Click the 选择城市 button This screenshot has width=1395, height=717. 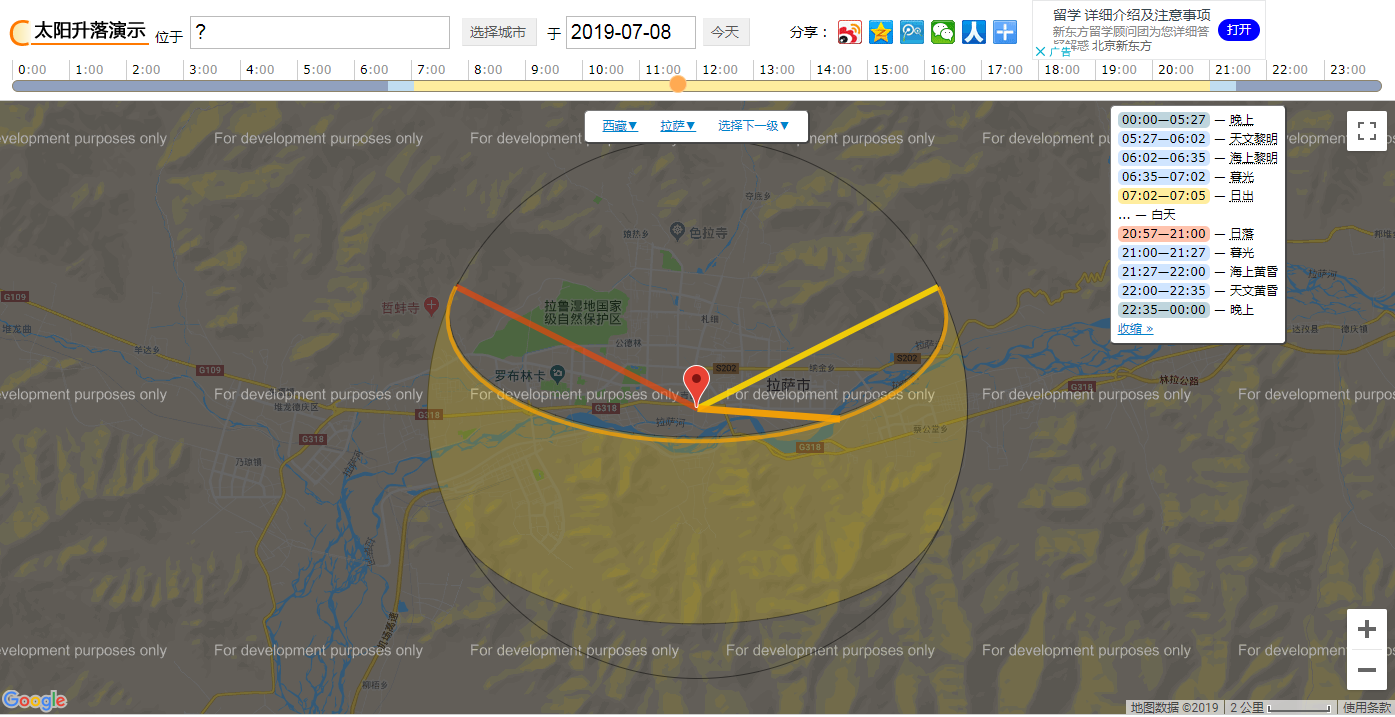tap(498, 32)
